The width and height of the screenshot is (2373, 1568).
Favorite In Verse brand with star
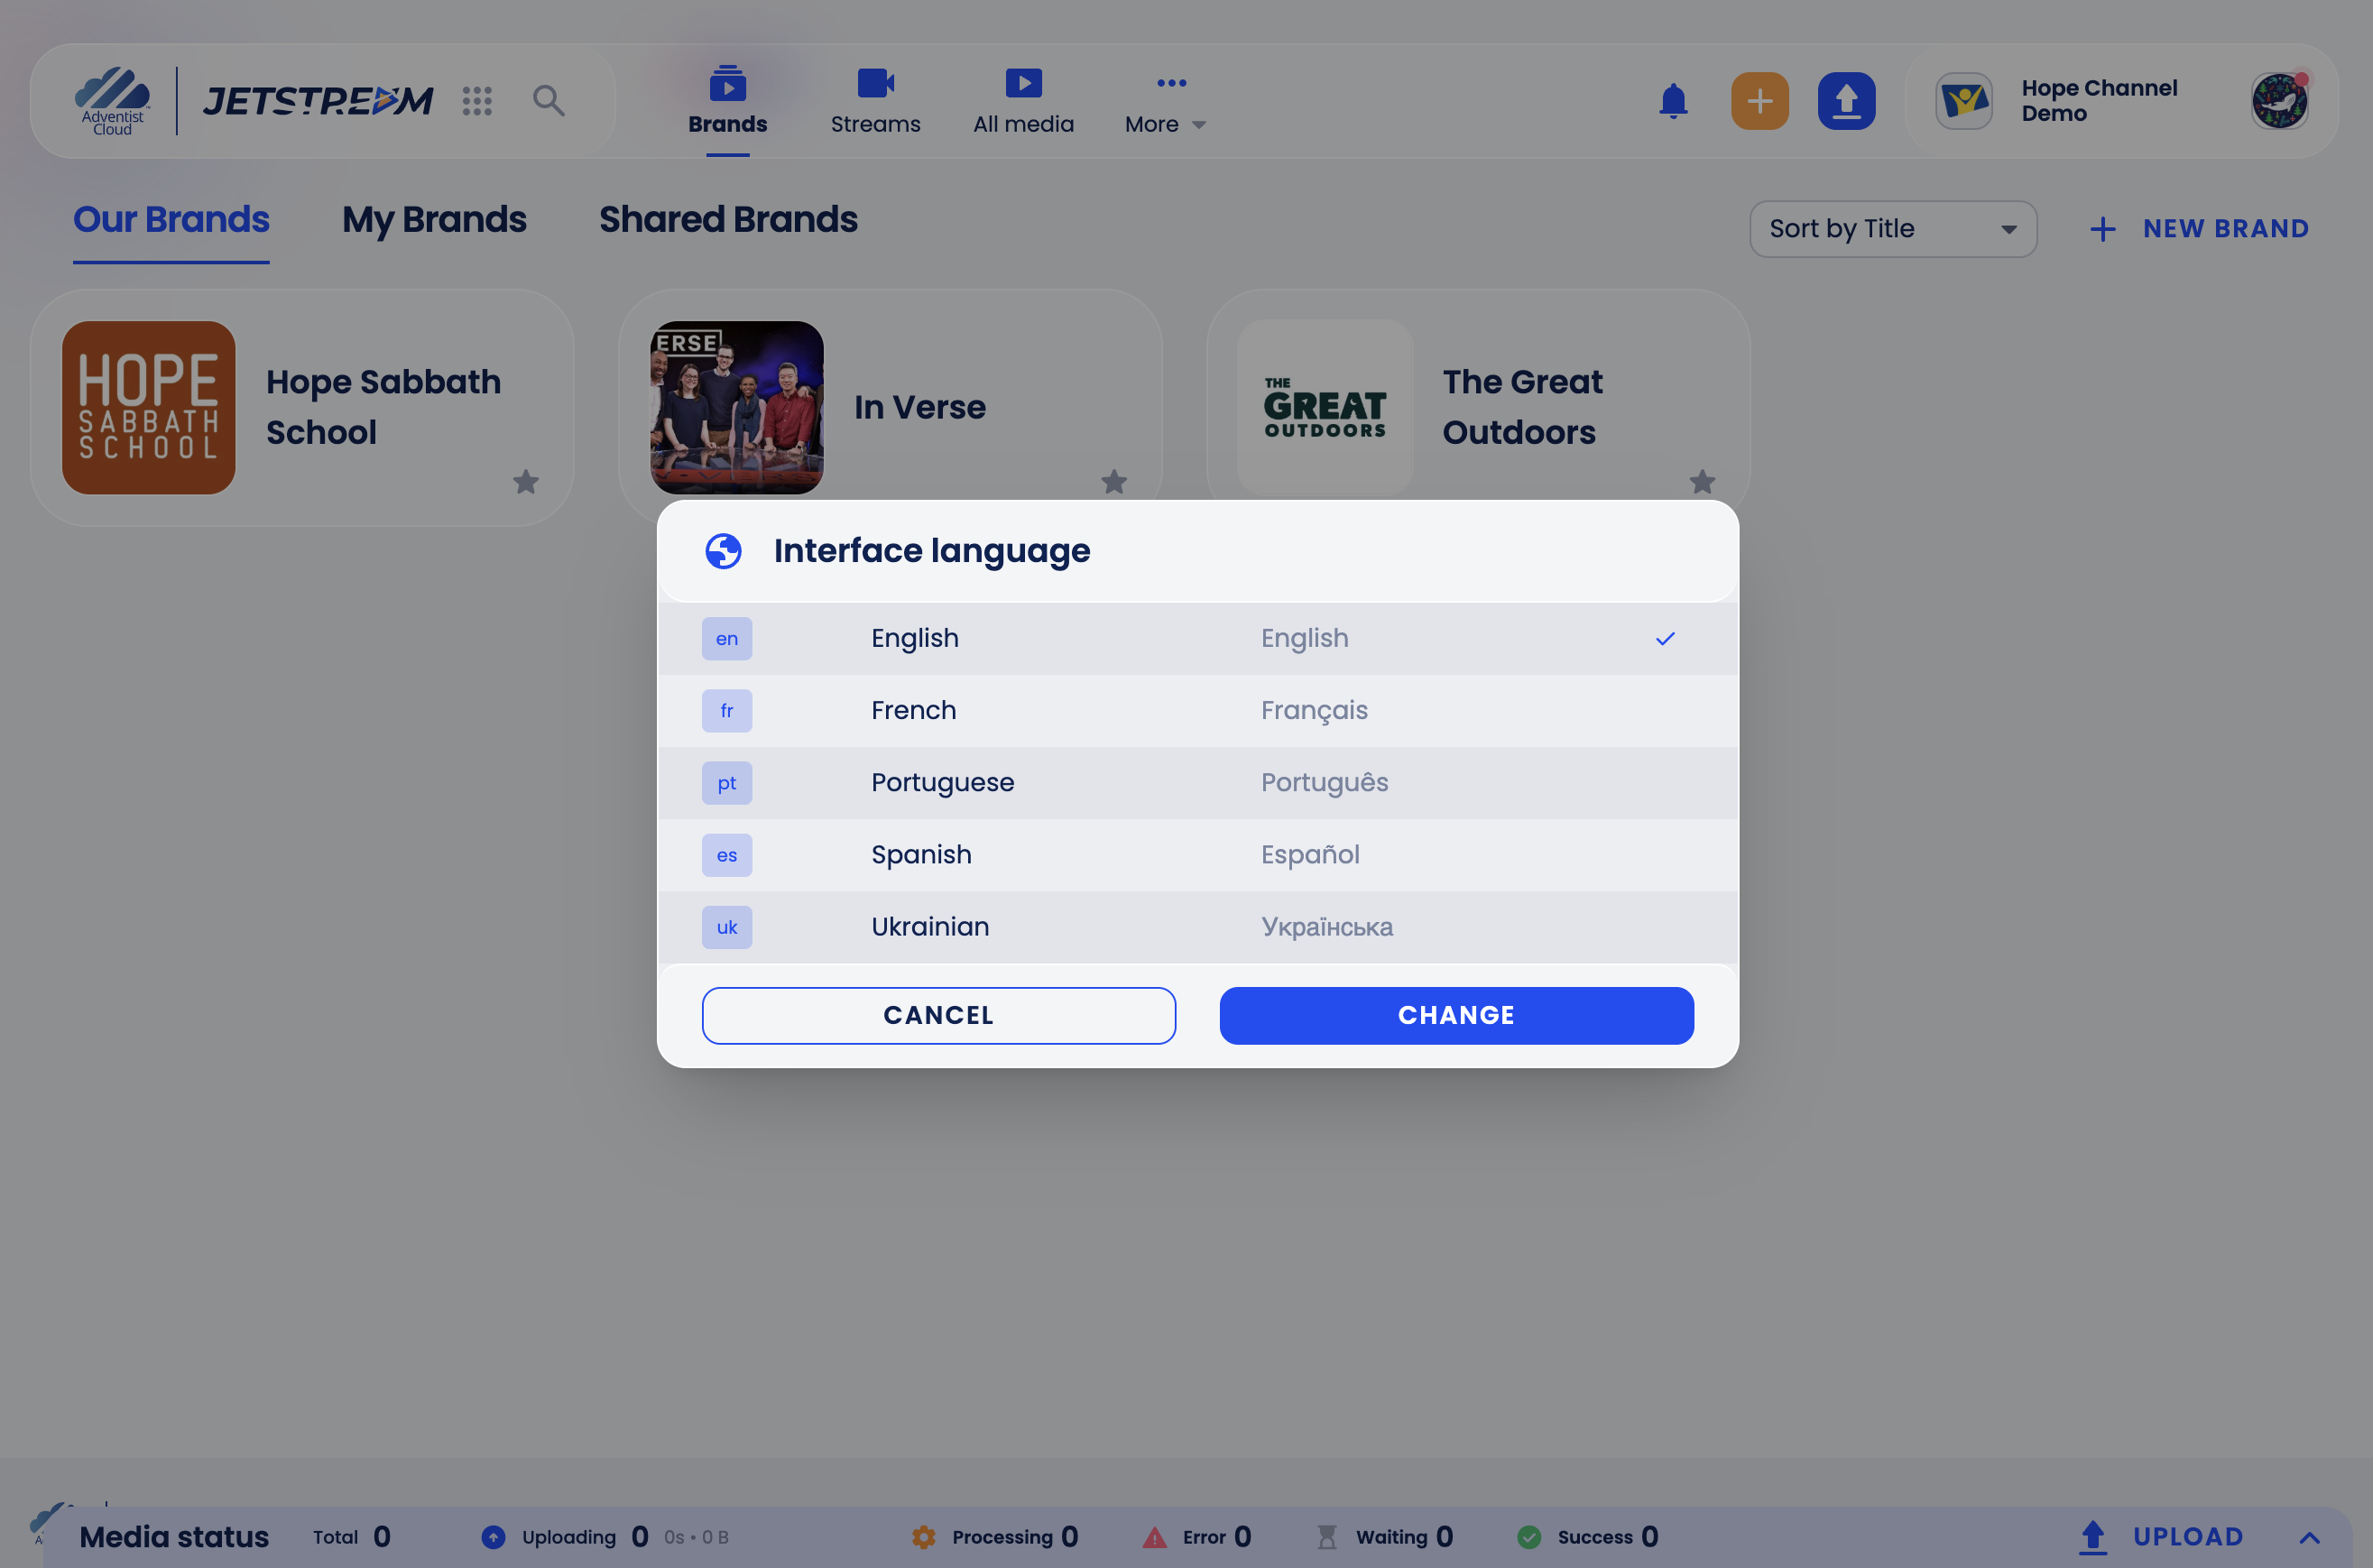(x=1113, y=482)
